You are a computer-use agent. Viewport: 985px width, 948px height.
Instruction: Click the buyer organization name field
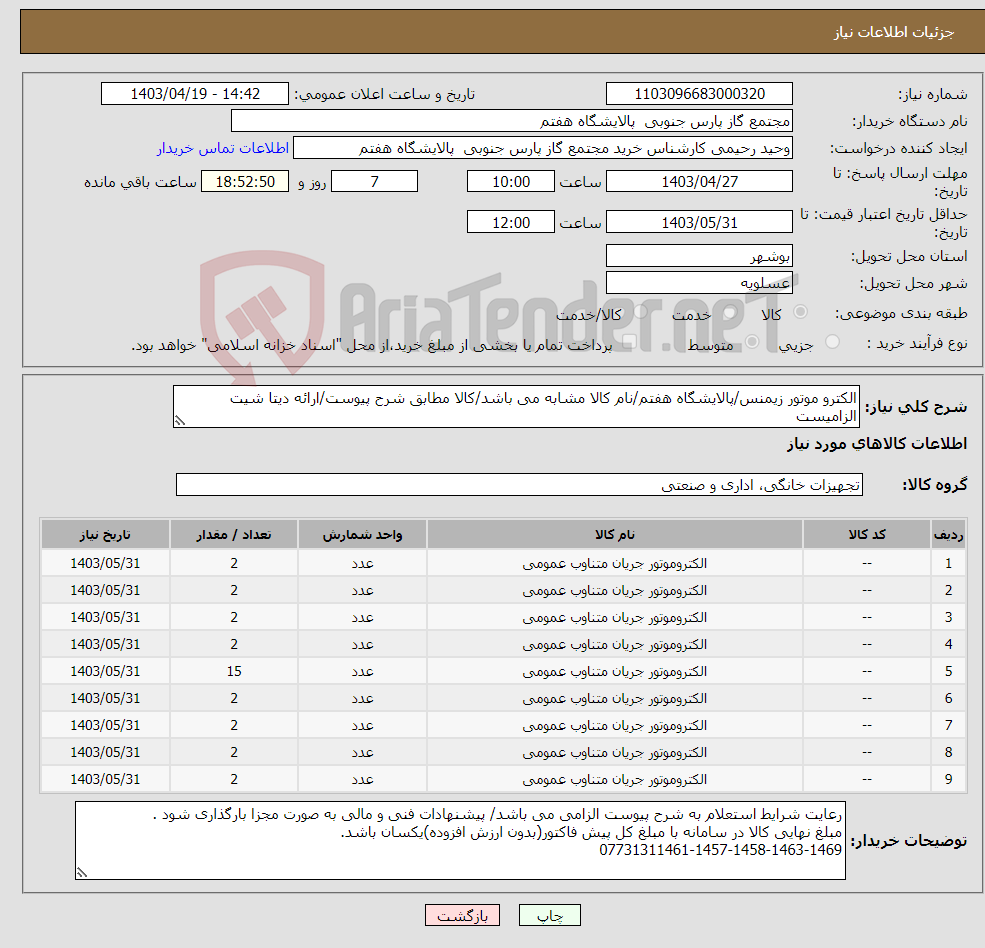(x=512, y=121)
